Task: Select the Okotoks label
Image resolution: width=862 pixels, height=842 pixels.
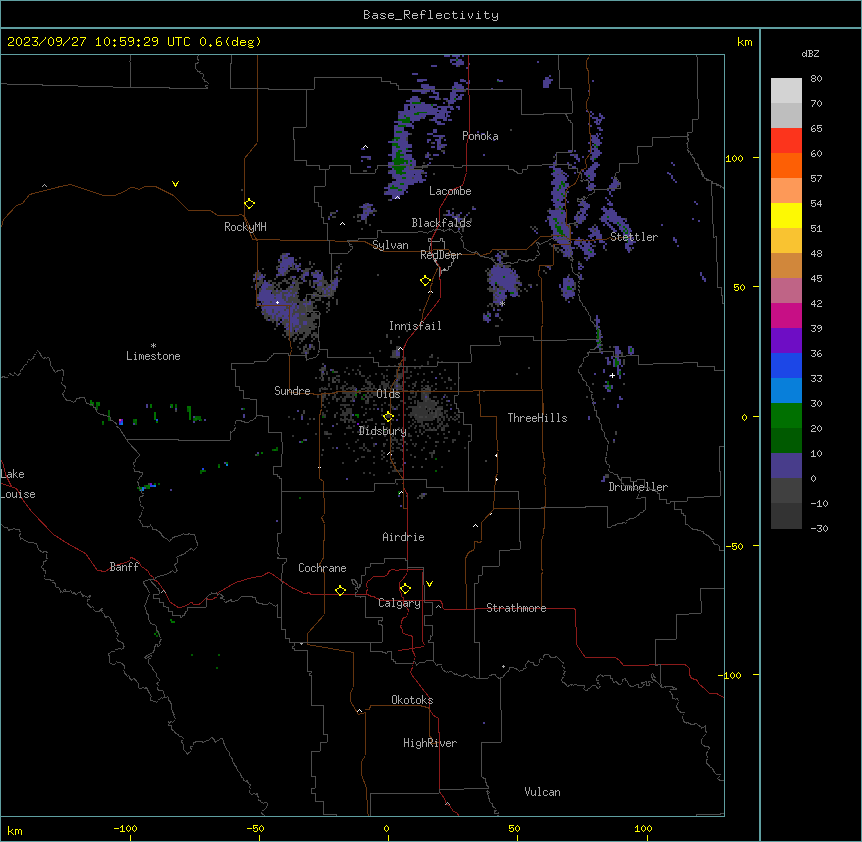Action: [x=412, y=700]
